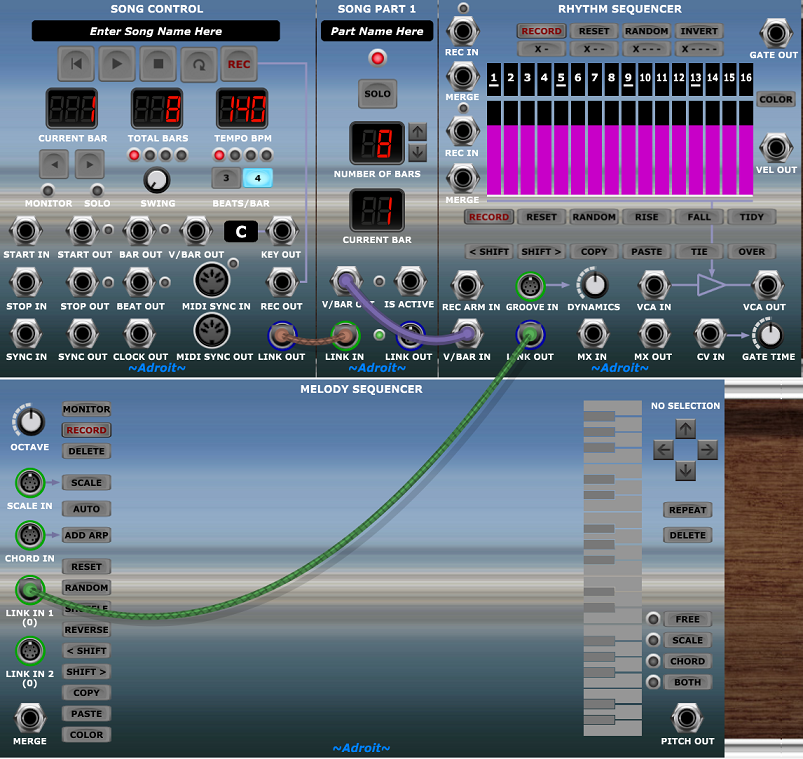Click the REVERSE button in Melody Sequencer

pyautogui.click(x=87, y=630)
